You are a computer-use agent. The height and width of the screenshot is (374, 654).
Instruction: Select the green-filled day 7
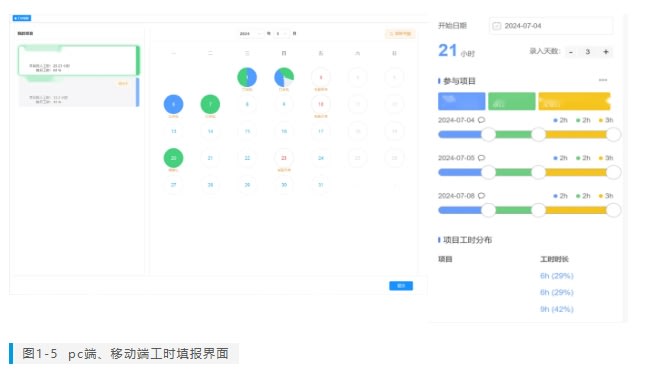(x=210, y=104)
